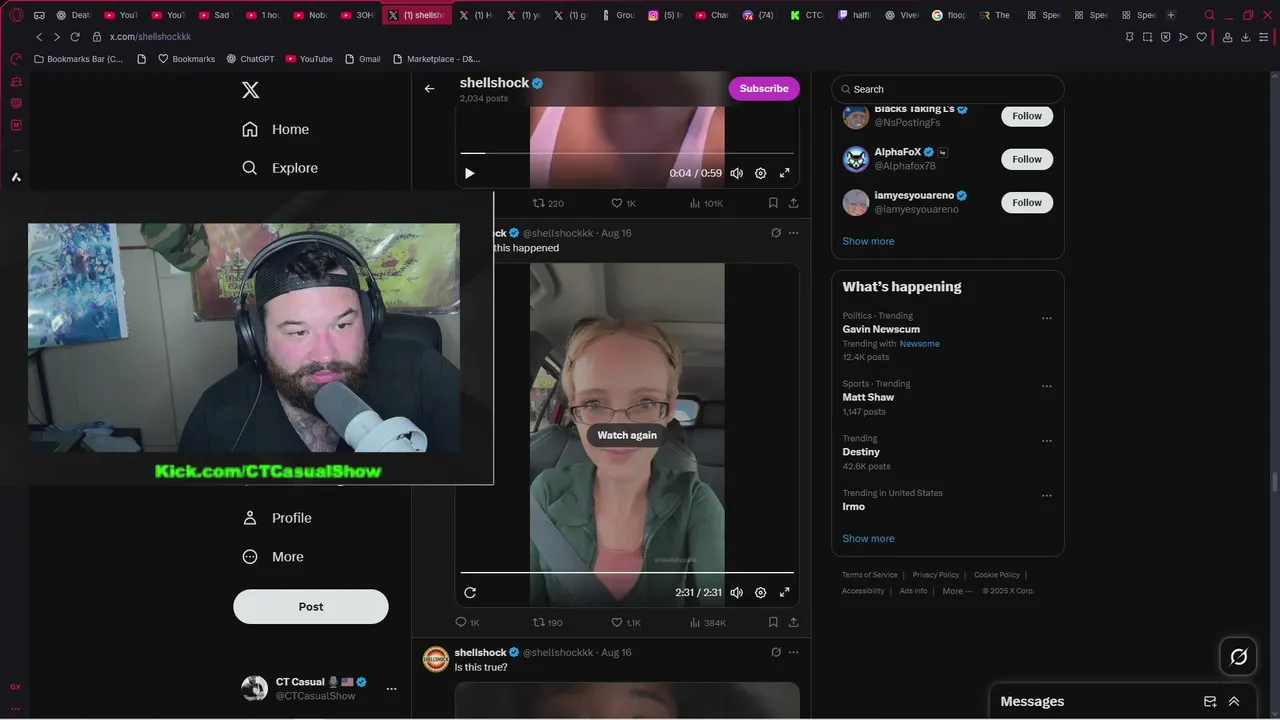Viewport: 1280px width, 720px height.
Task: Follow AlphaFoX
Action: tap(1027, 159)
